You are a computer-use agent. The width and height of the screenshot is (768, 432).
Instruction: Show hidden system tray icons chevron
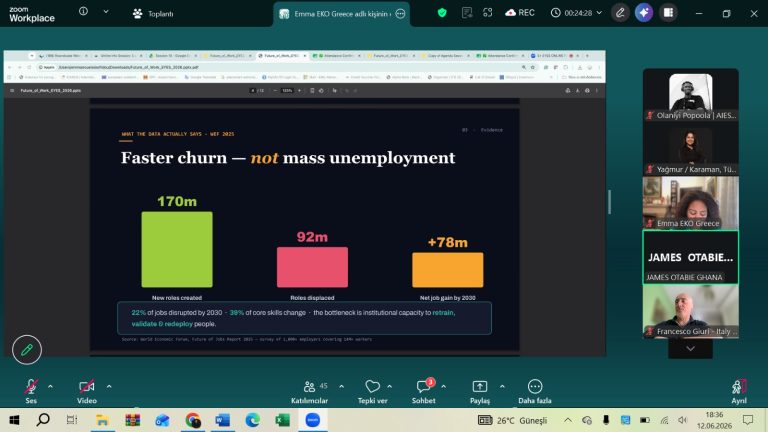(x=568, y=420)
